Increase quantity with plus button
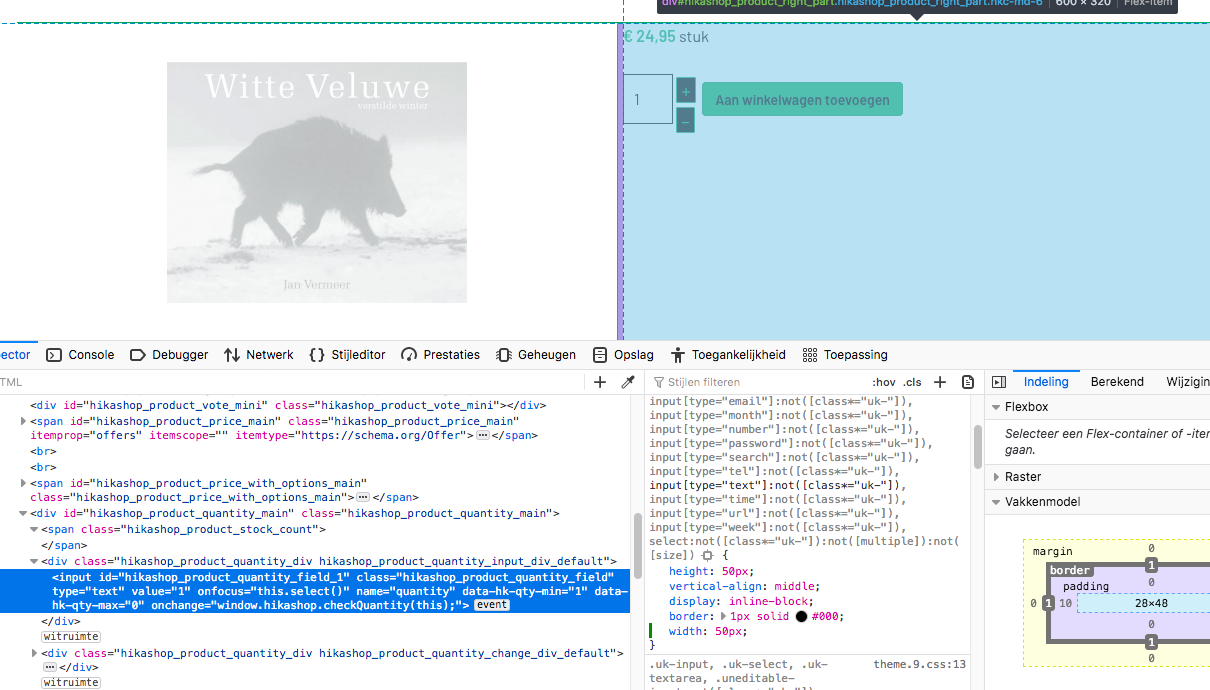1210x690 pixels. [x=685, y=91]
